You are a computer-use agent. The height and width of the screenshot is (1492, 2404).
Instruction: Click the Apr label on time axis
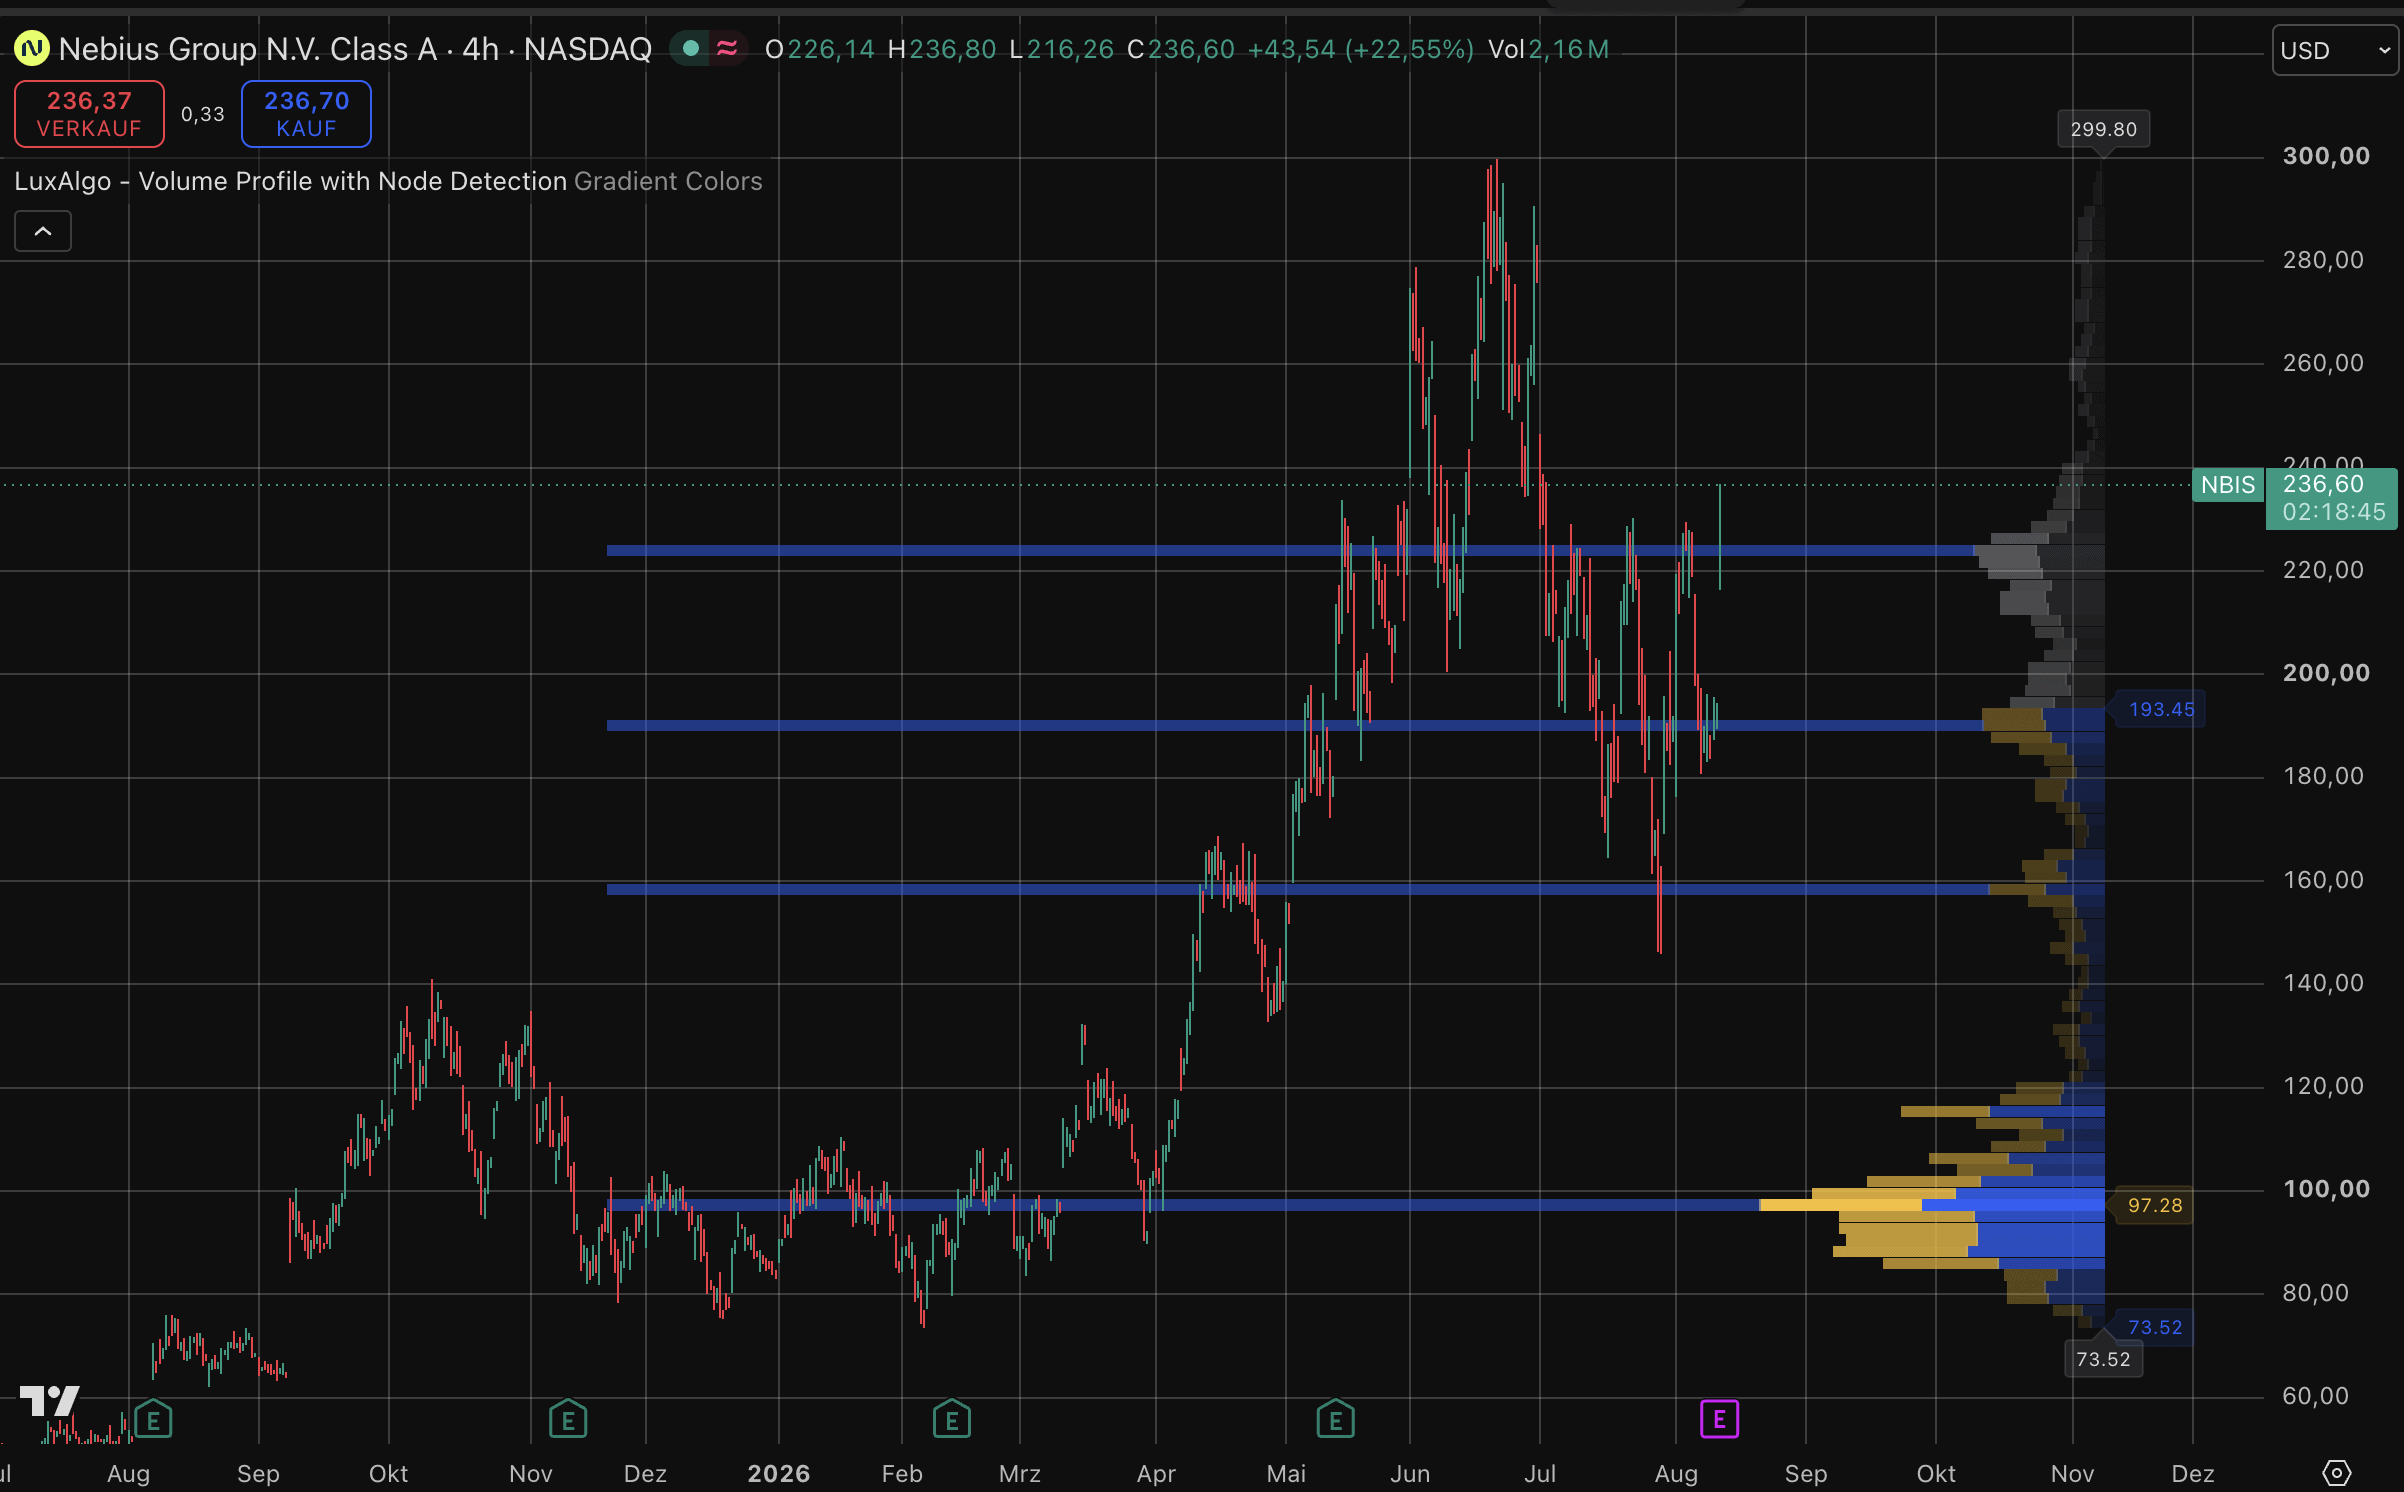tap(1156, 1474)
